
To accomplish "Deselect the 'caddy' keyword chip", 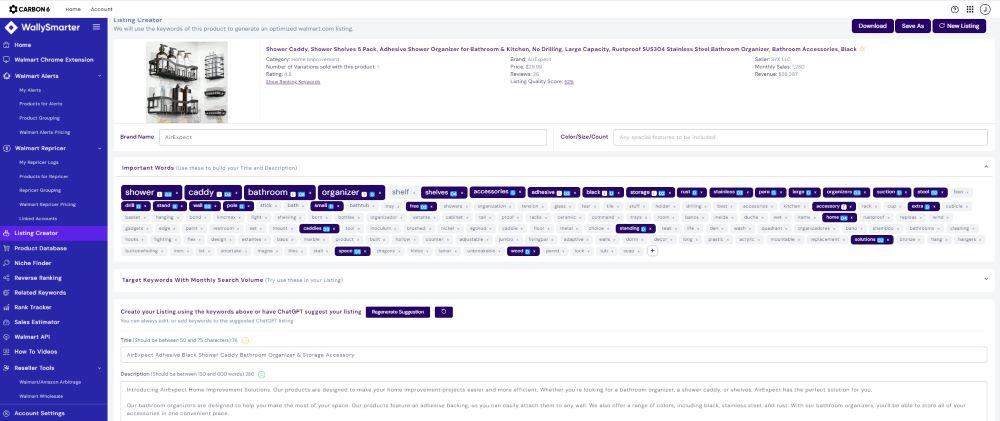I will (x=213, y=192).
